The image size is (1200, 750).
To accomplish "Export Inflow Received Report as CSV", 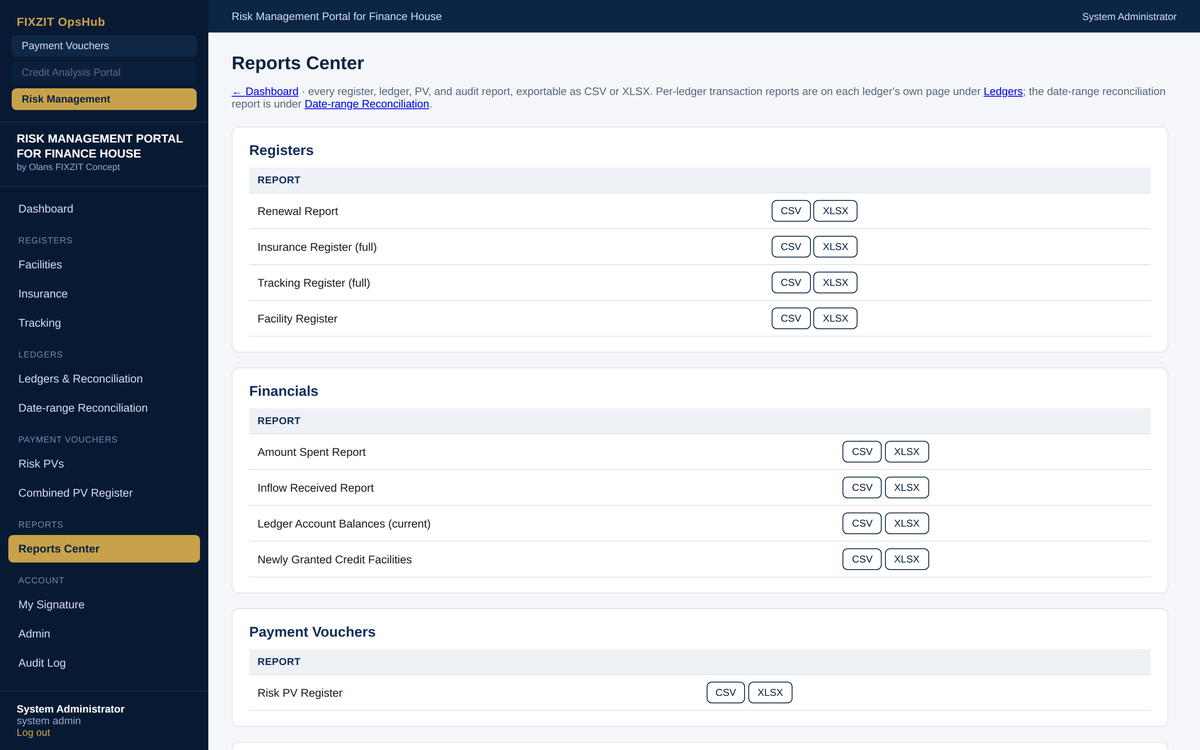I will [862, 488].
